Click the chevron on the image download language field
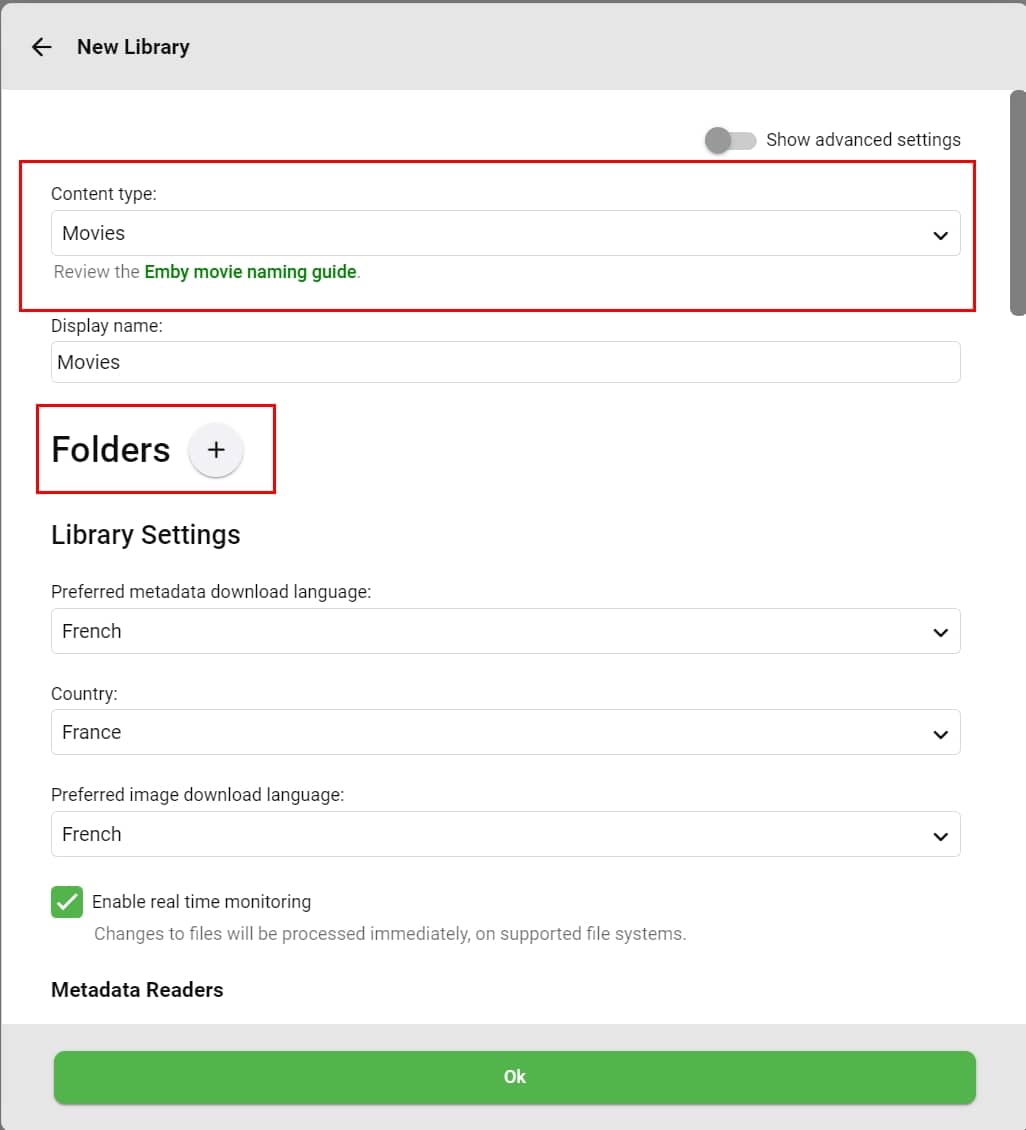The width and height of the screenshot is (1026, 1130). [940, 836]
